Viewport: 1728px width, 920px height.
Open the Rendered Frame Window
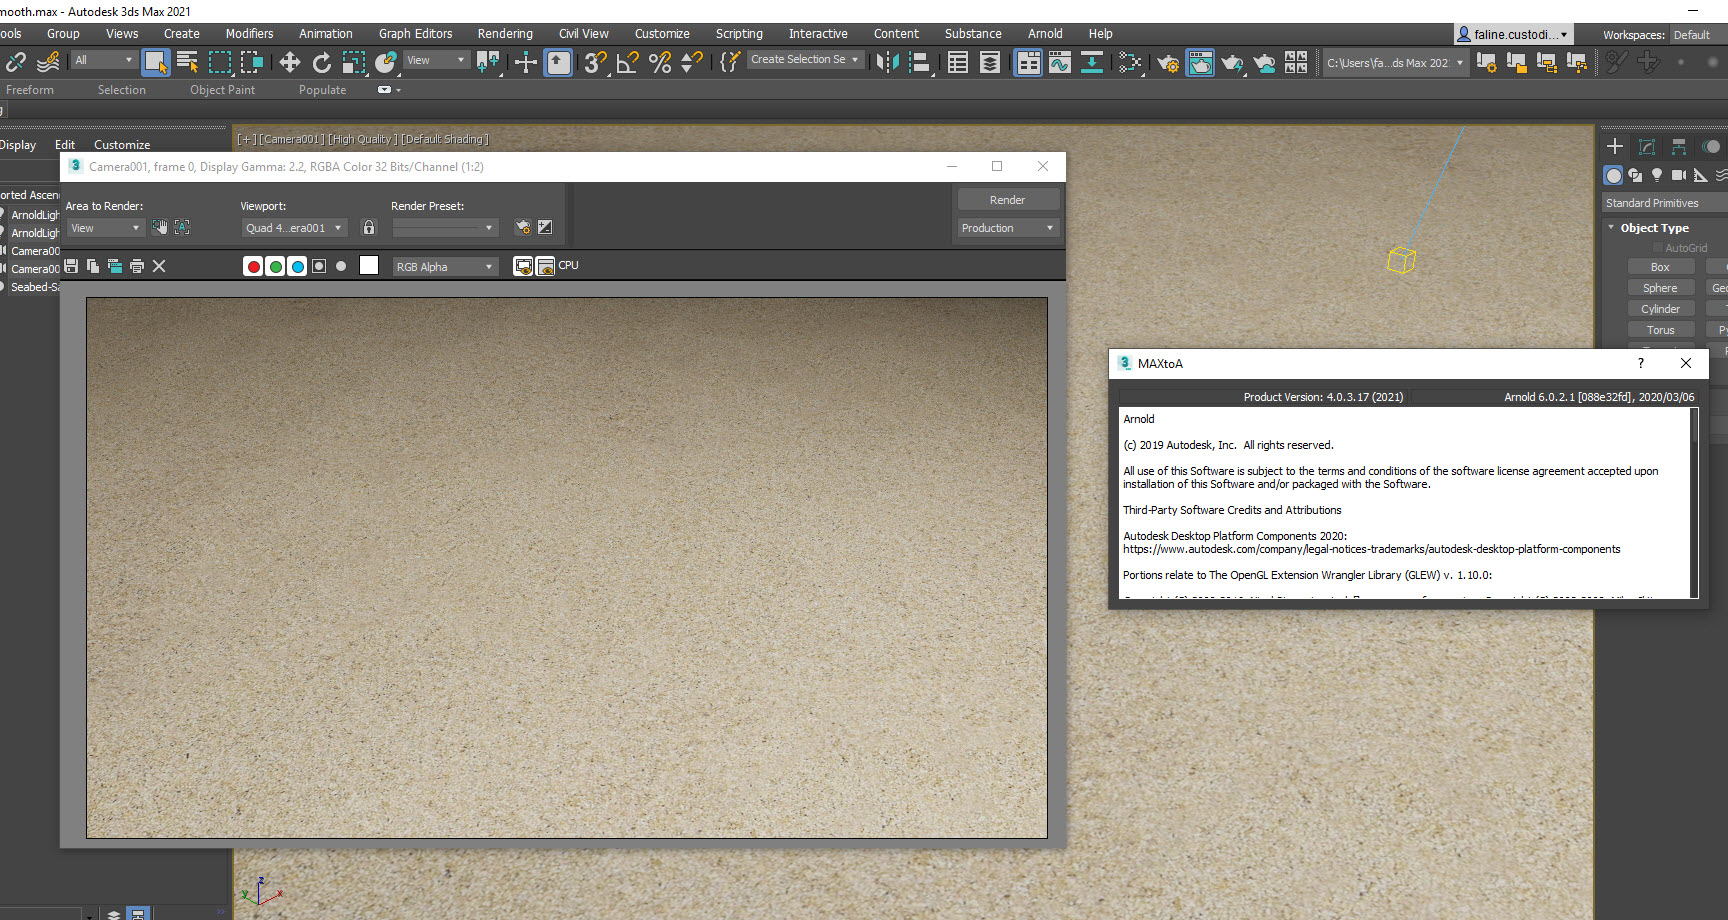tap(1200, 62)
